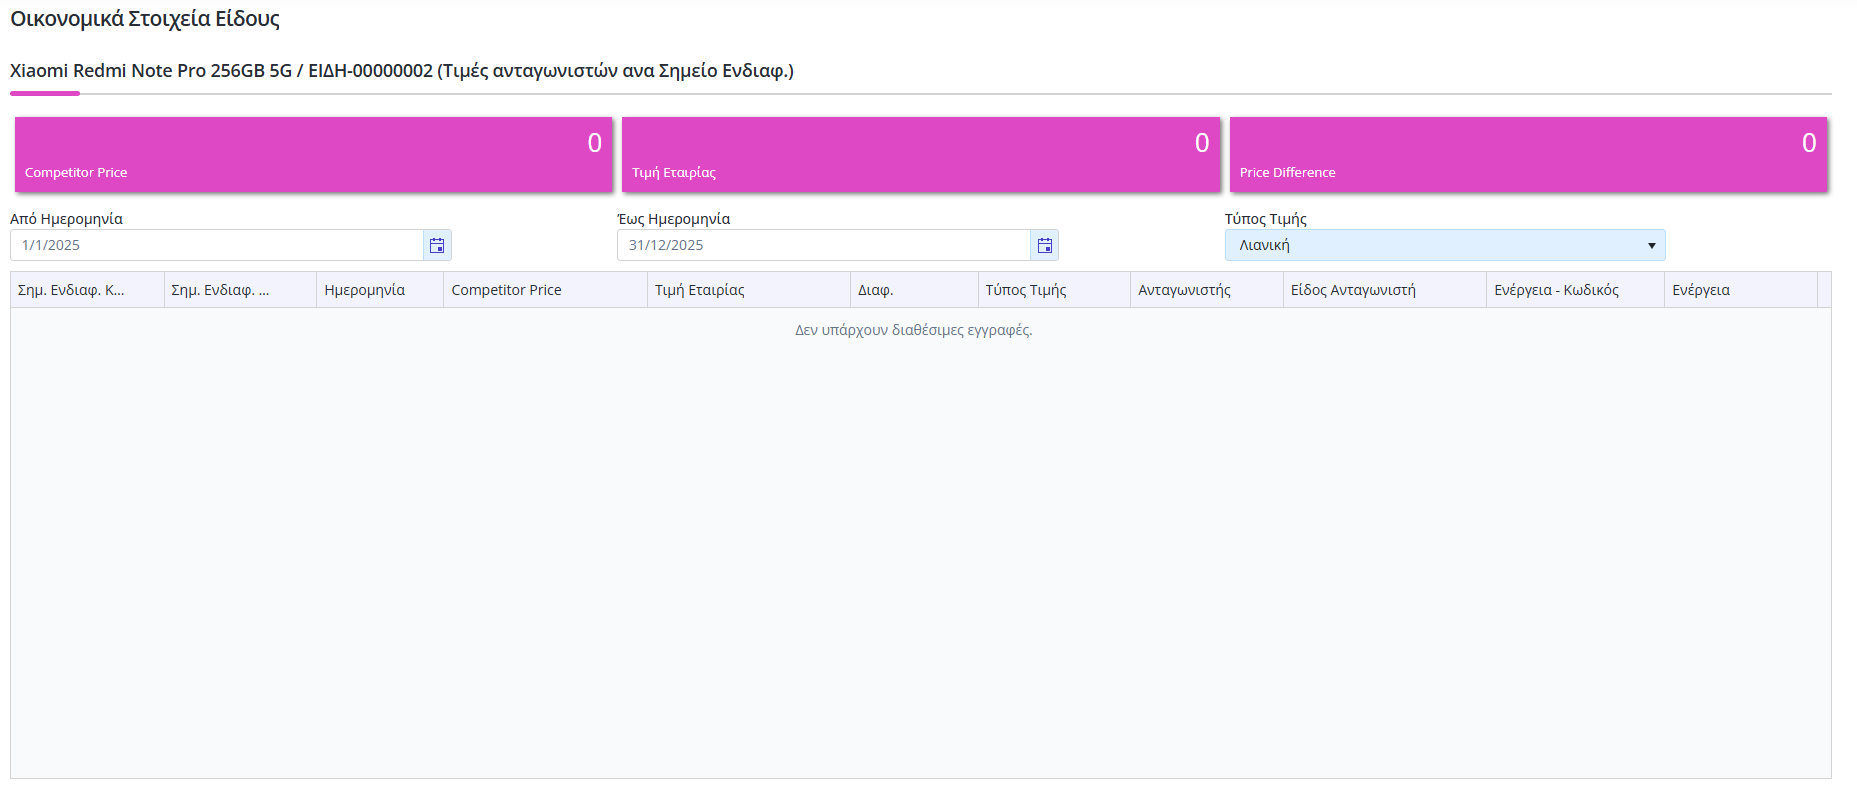Image resolution: width=1857 pixels, height=790 pixels.
Task: Sort by the Τιμή Εταιρίας column header
Action: tap(749, 290)
